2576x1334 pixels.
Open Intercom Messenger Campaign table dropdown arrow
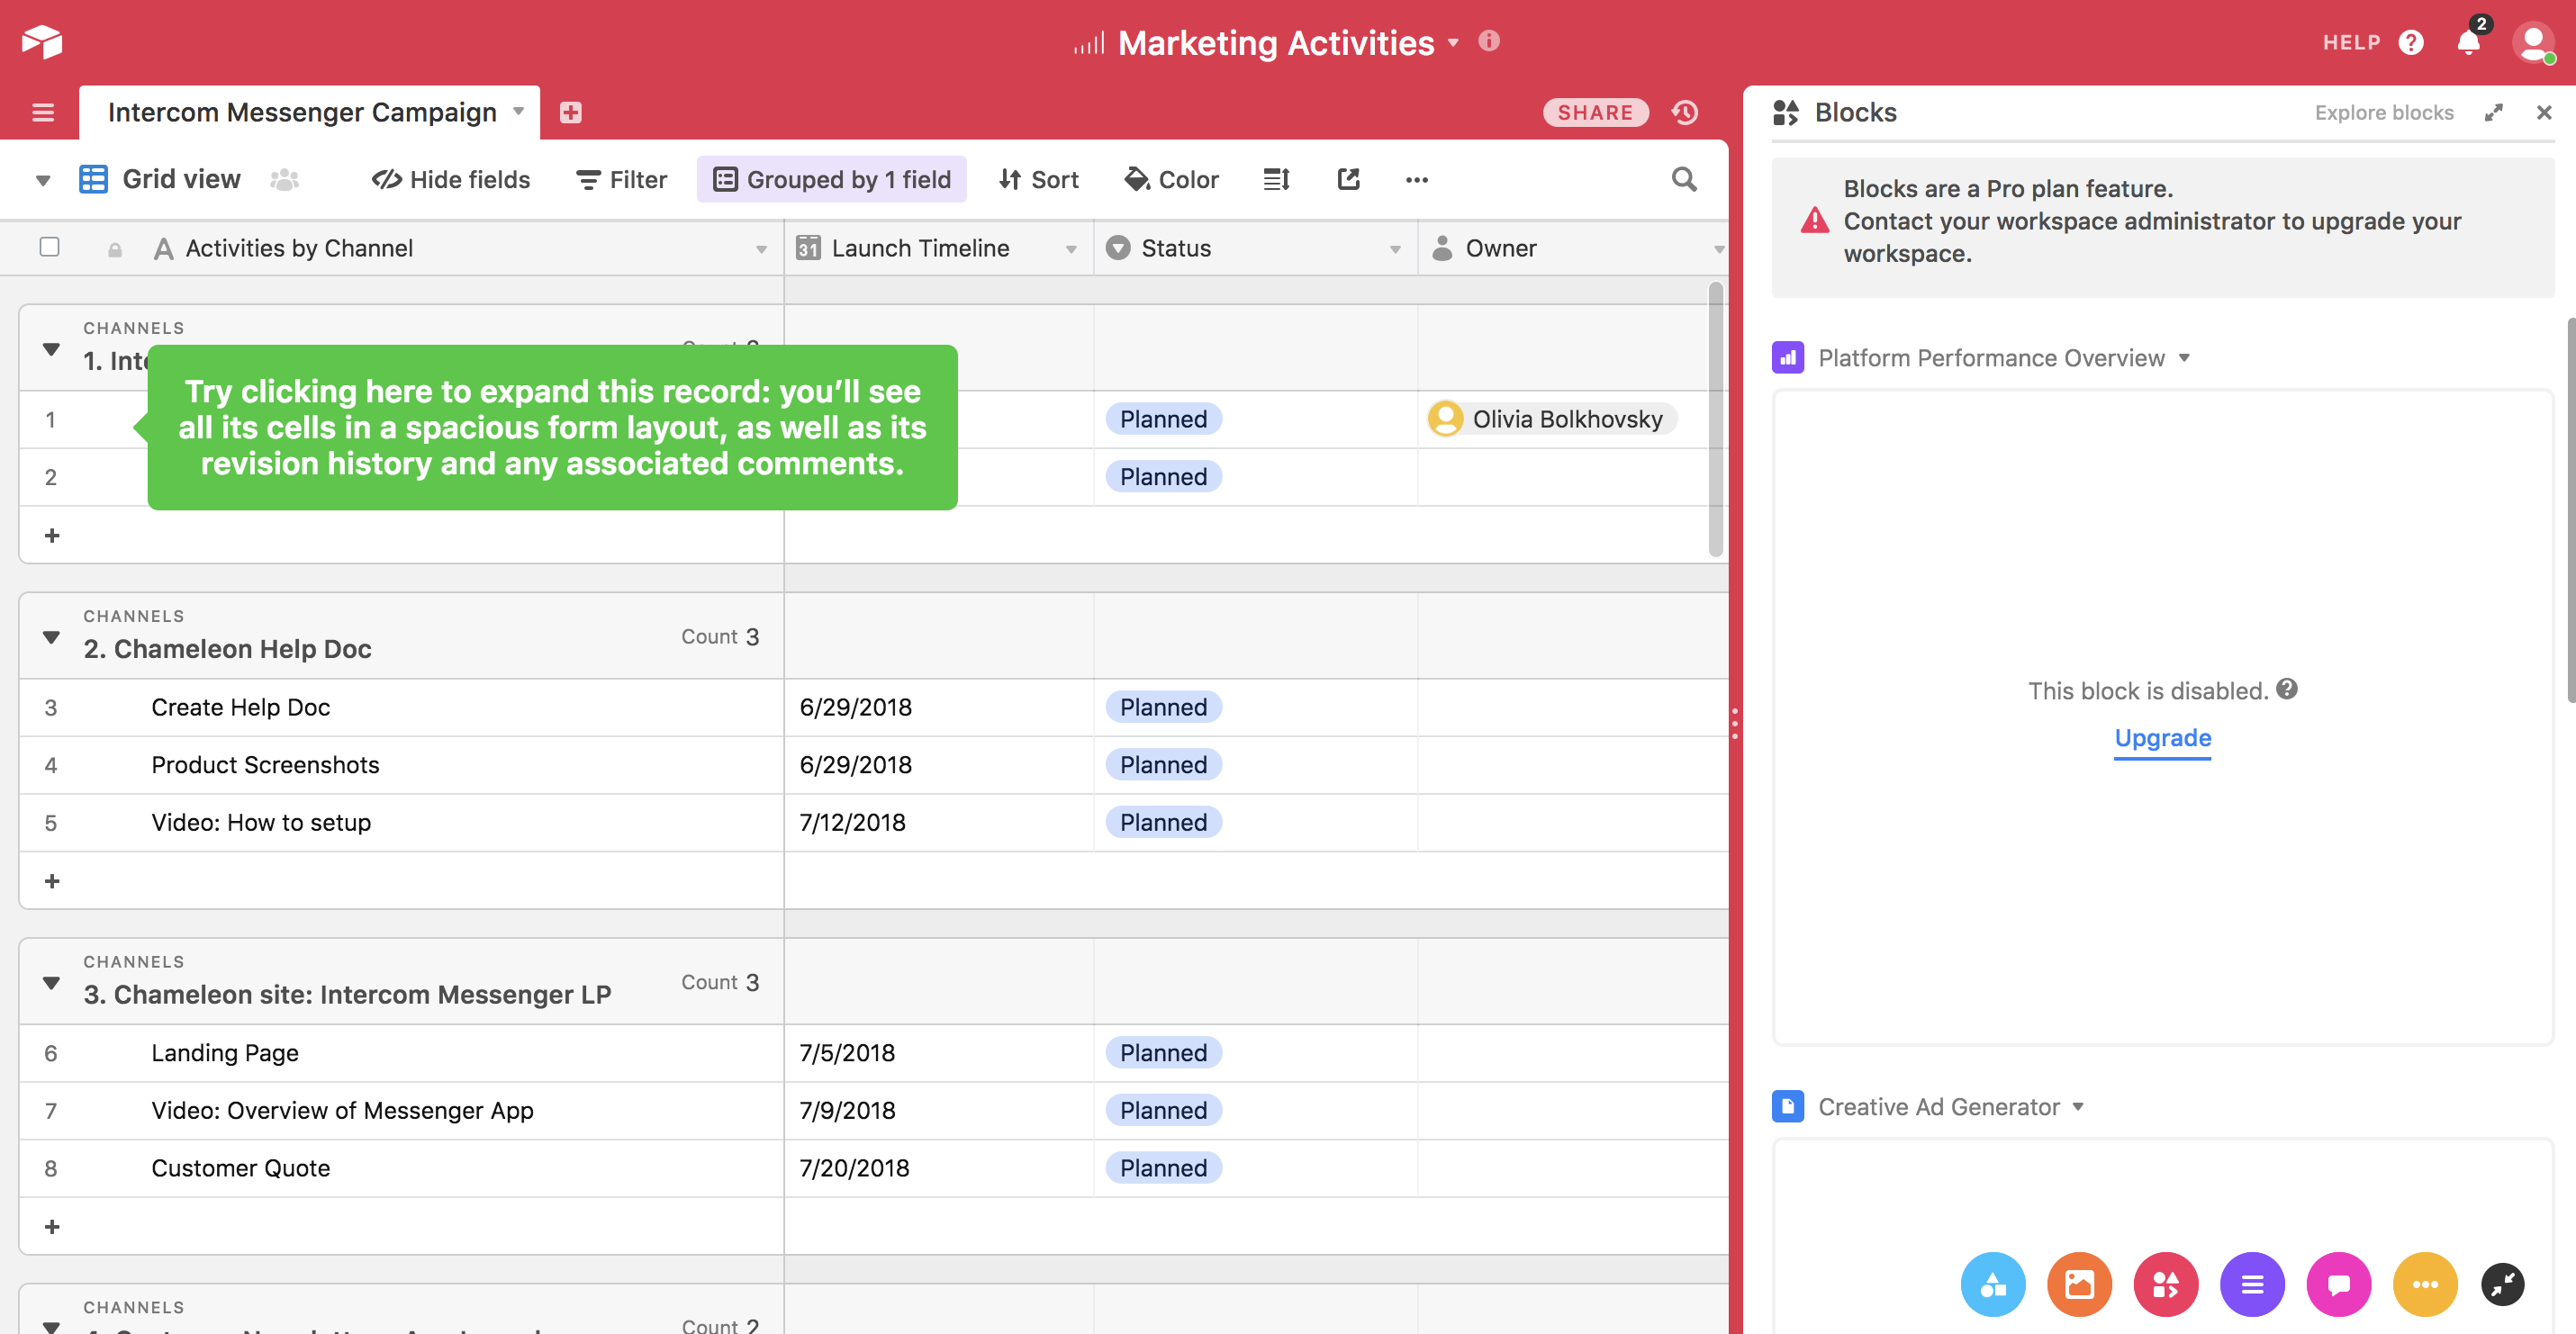tap(519, 111)
